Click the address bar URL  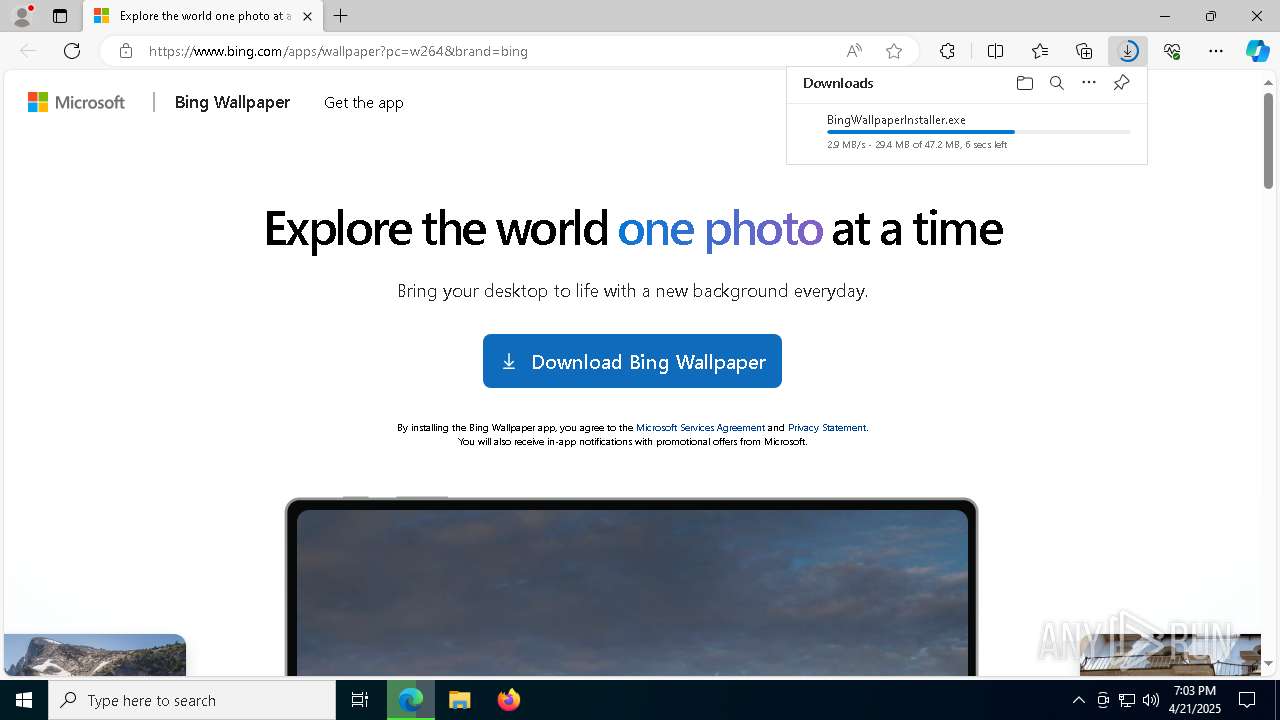[x=338, y=51]
